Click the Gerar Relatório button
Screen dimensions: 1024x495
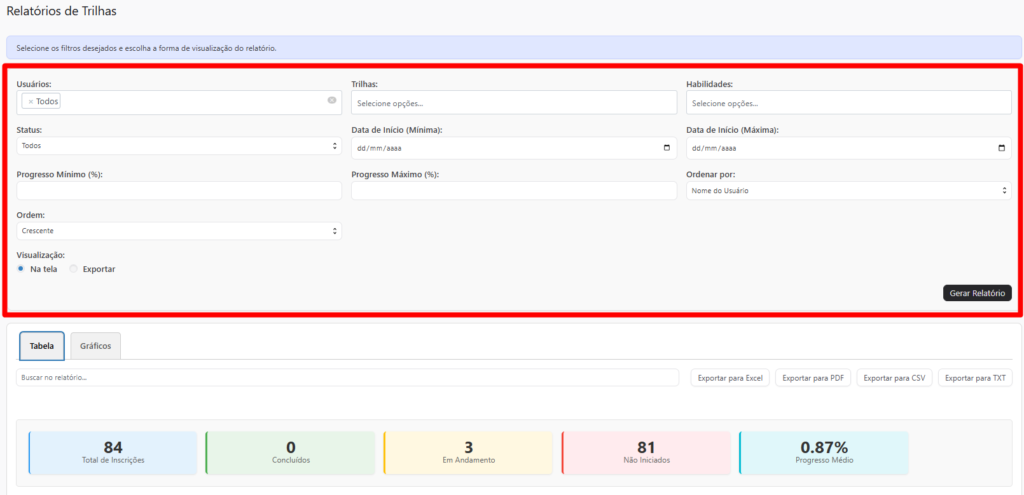[x=977, y=293]
